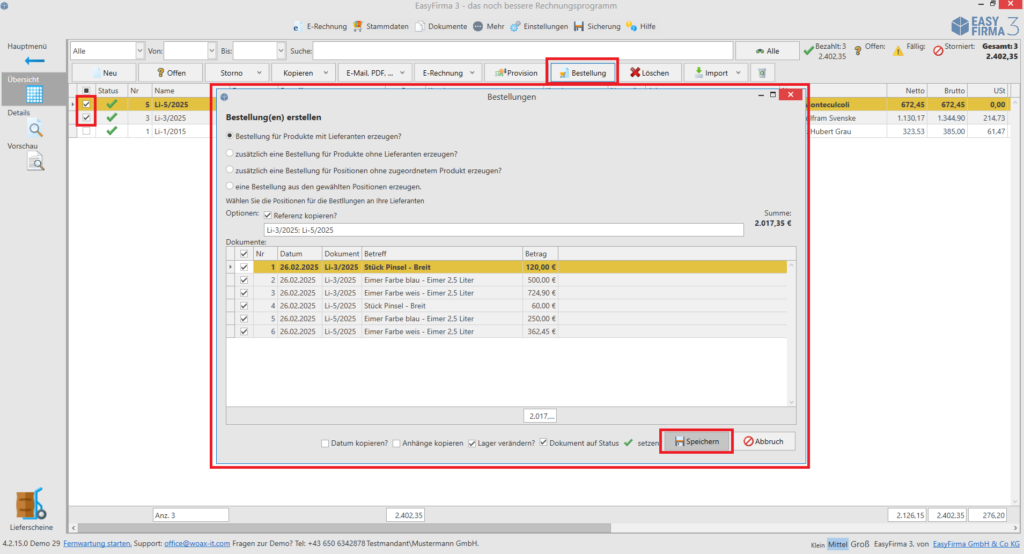Image resolution: width=1024 pixels, height=554 pixels.
Task: Click the trash icon after Import
Action: point(762,73)
